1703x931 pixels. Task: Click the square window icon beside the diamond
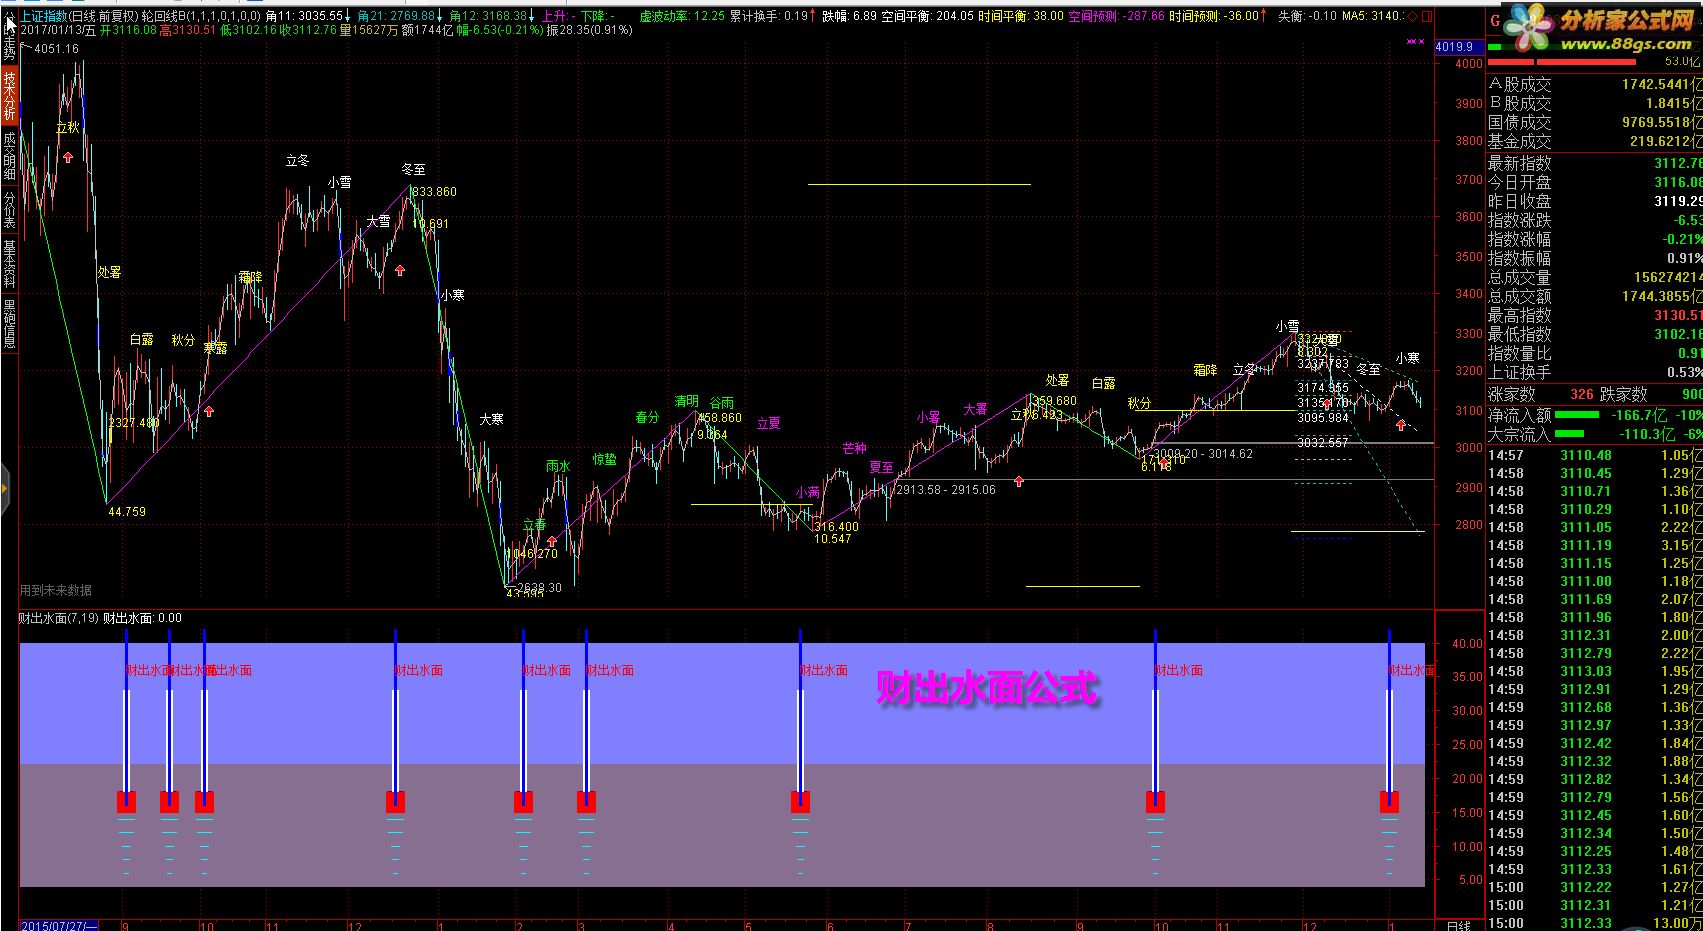(x=1427, y=17)
